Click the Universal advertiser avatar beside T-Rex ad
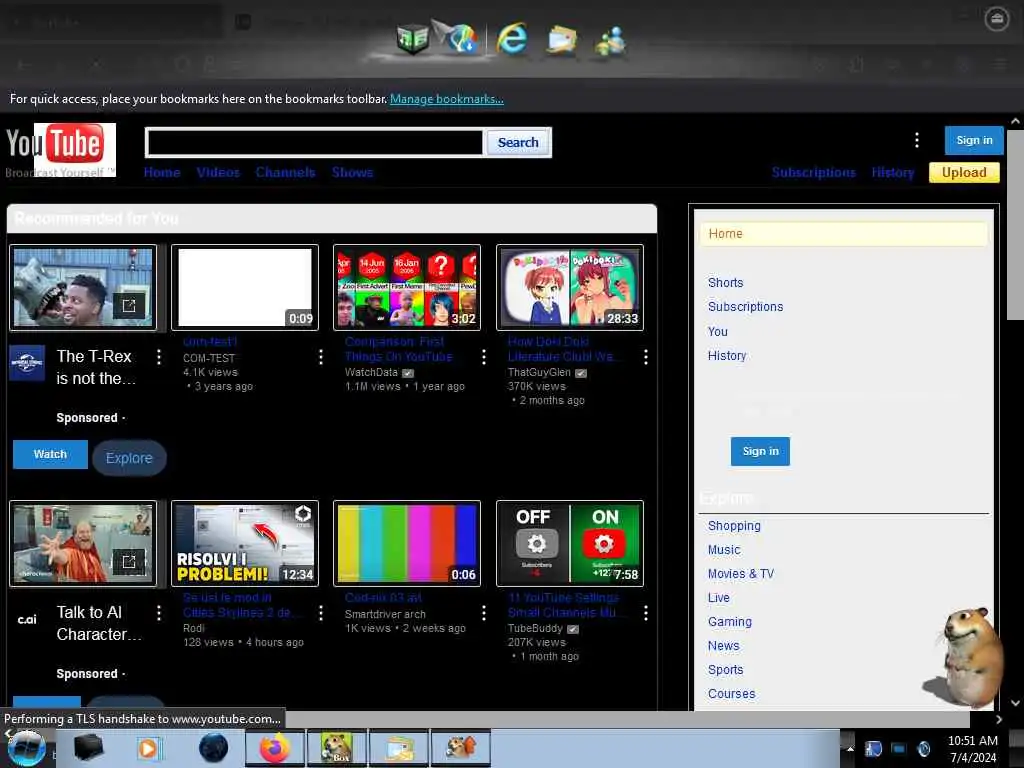 click(x=27, y=362)
